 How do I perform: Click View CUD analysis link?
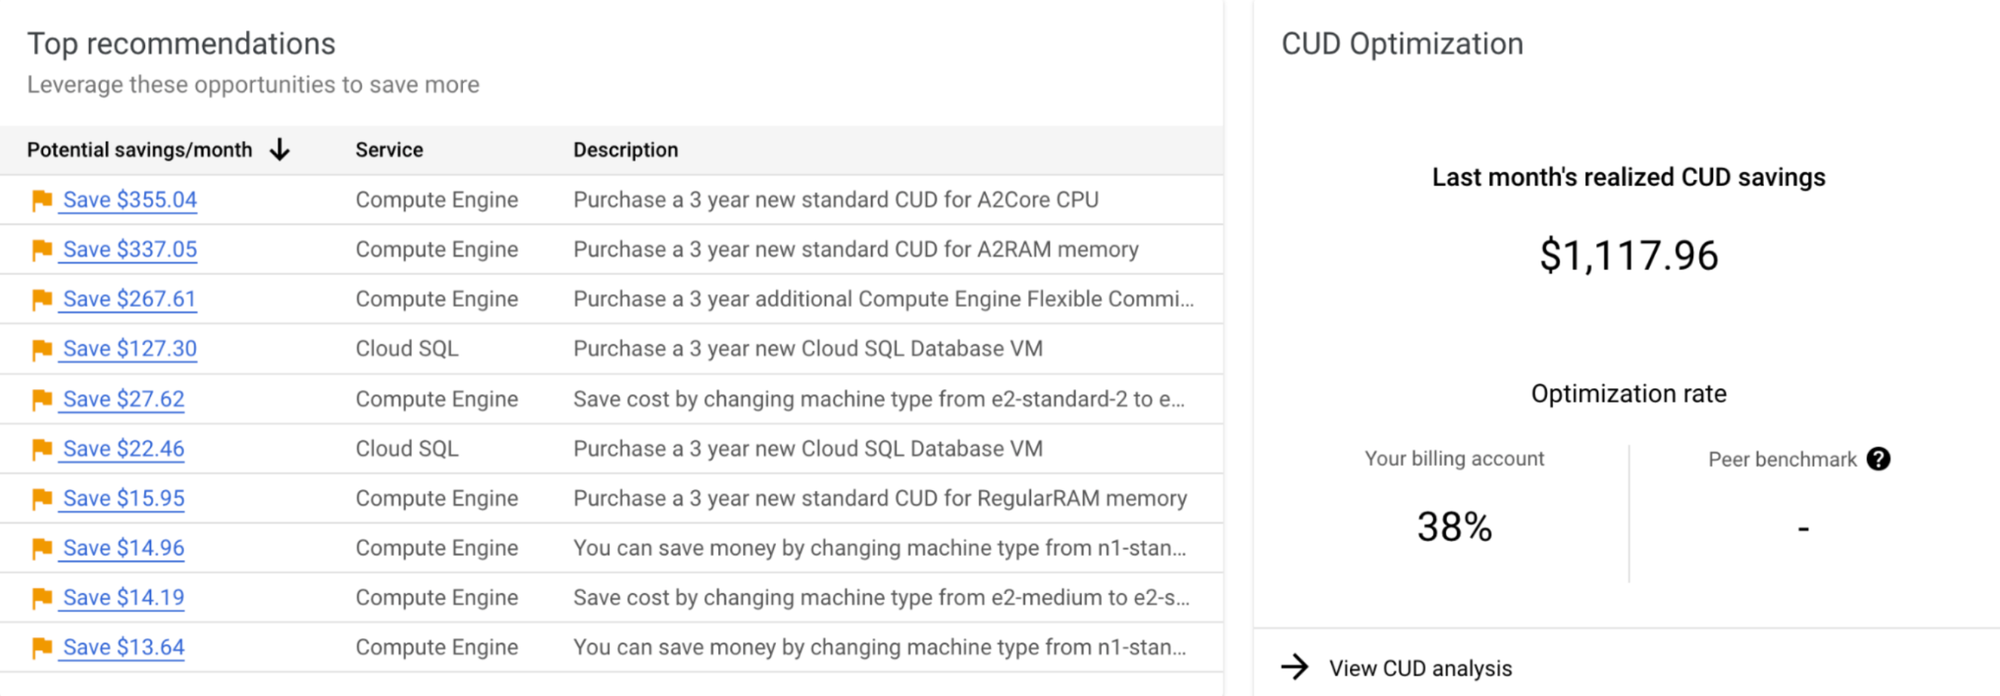tap(1420, 668)
